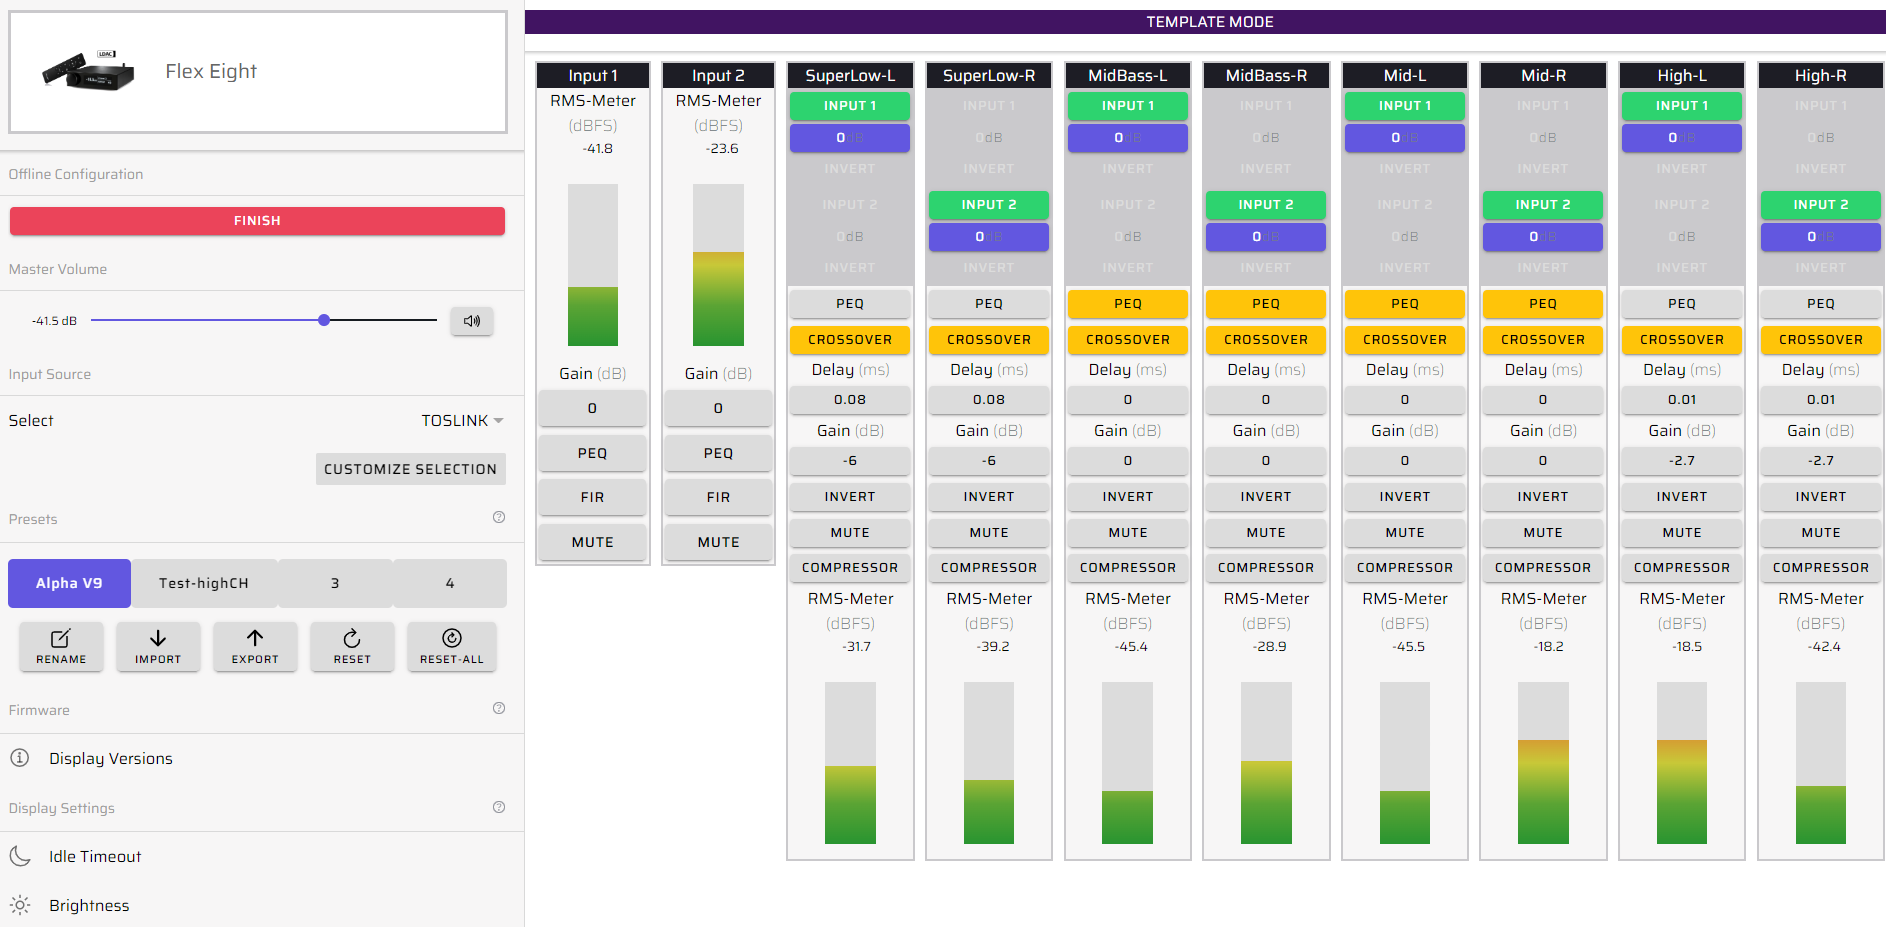Click the Rename preset icon

61,639
